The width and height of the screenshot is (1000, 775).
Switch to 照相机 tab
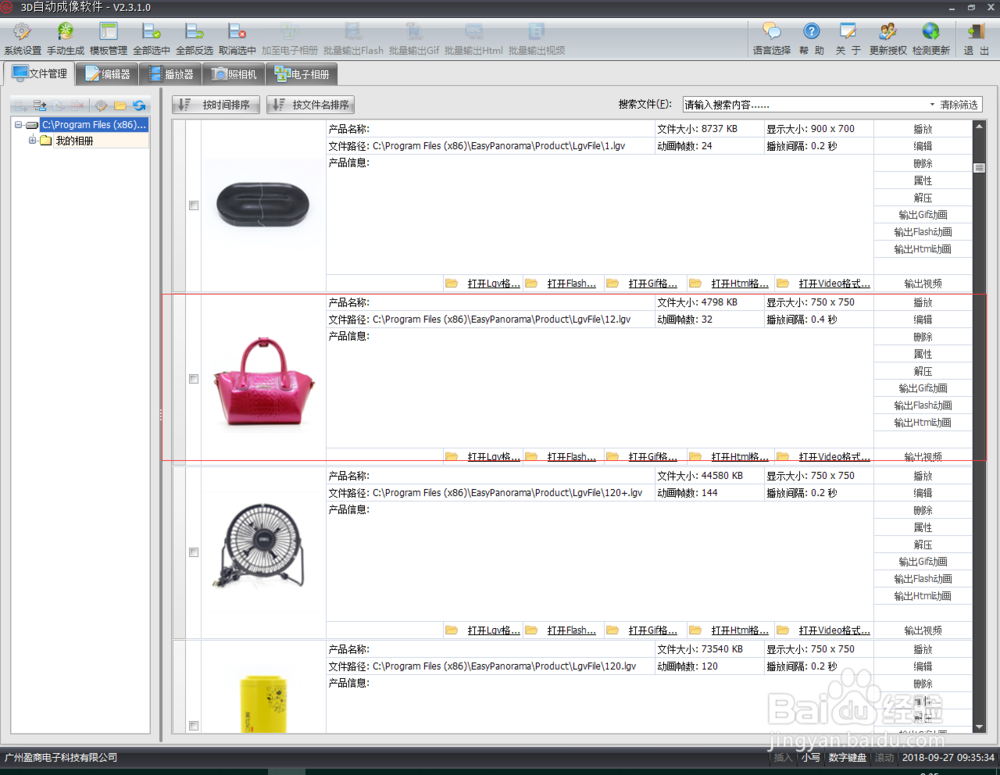click(x=234, y=75)
